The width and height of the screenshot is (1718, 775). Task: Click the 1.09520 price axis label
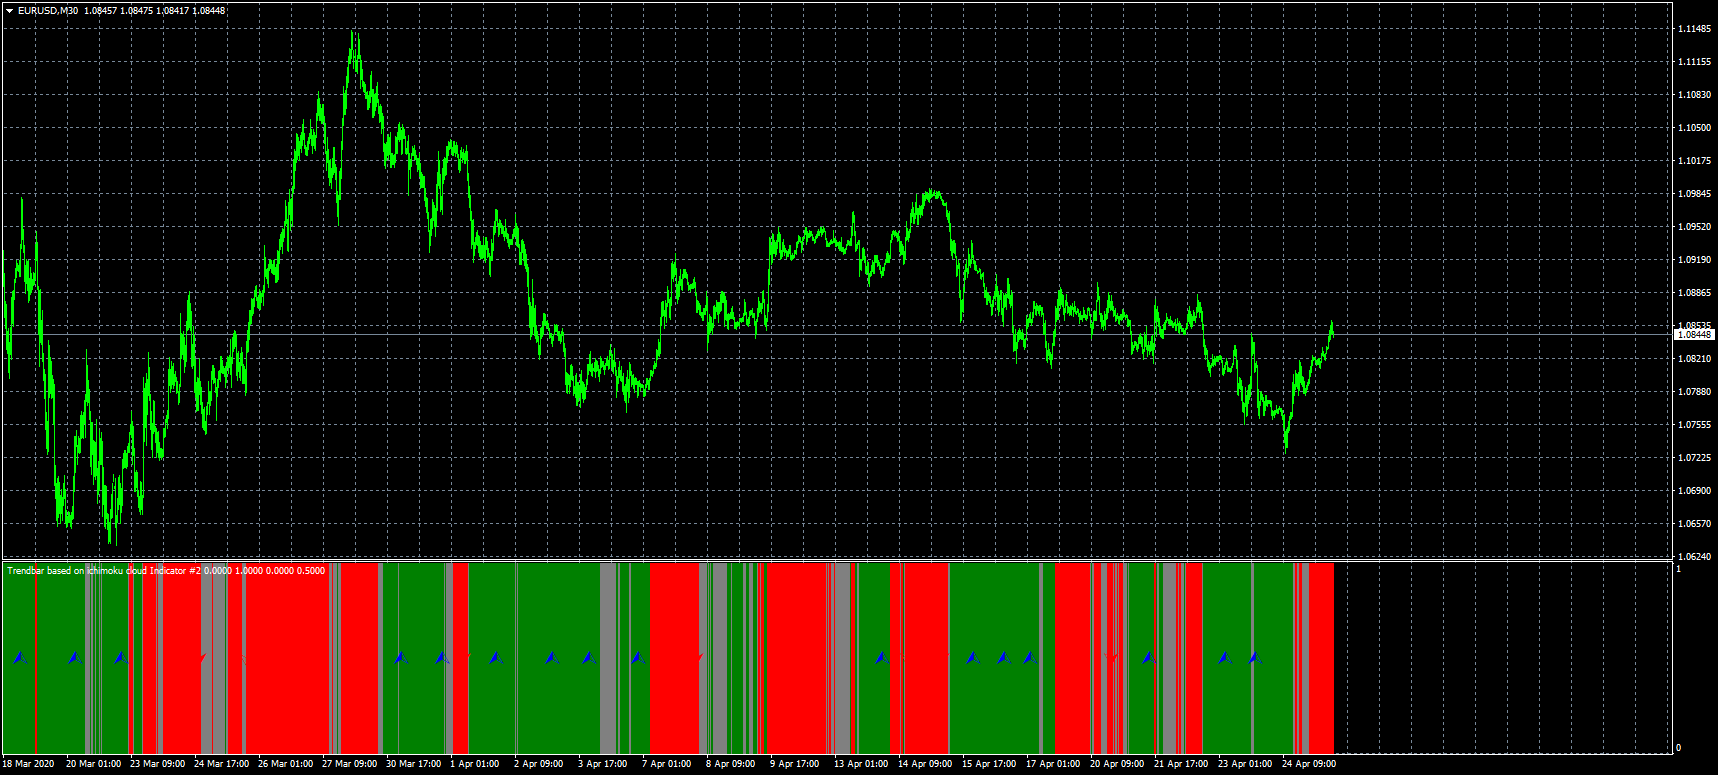(x=1694, y=227)
